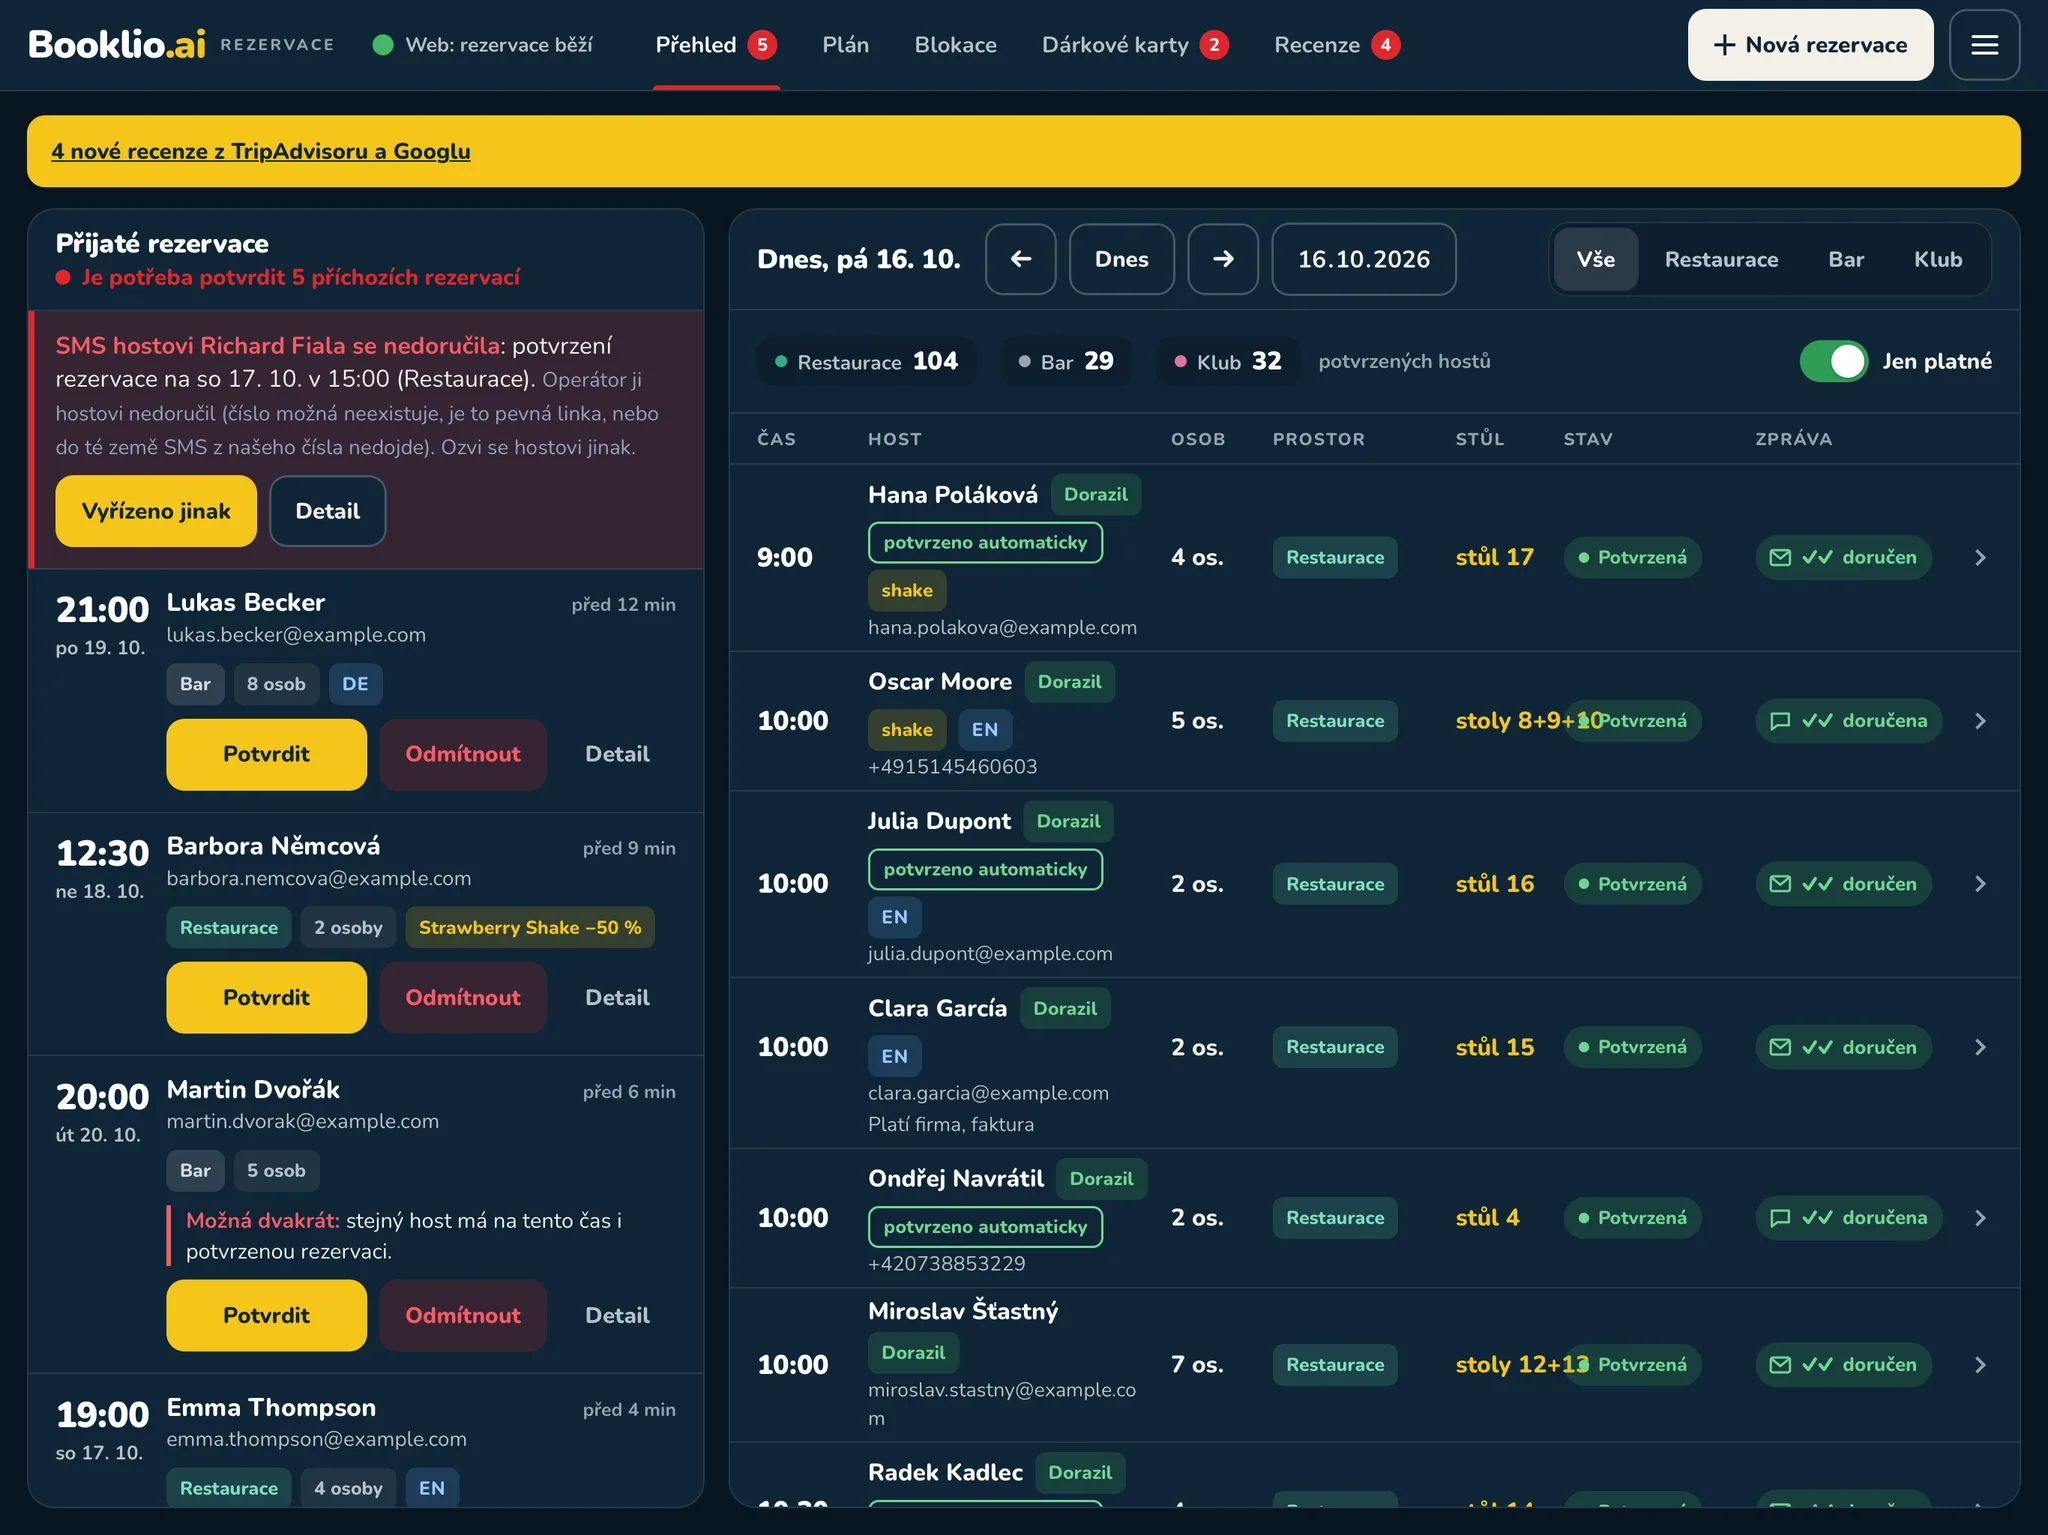
Task: Toggle the Jen platné switch
Action: click(1833, 361)
